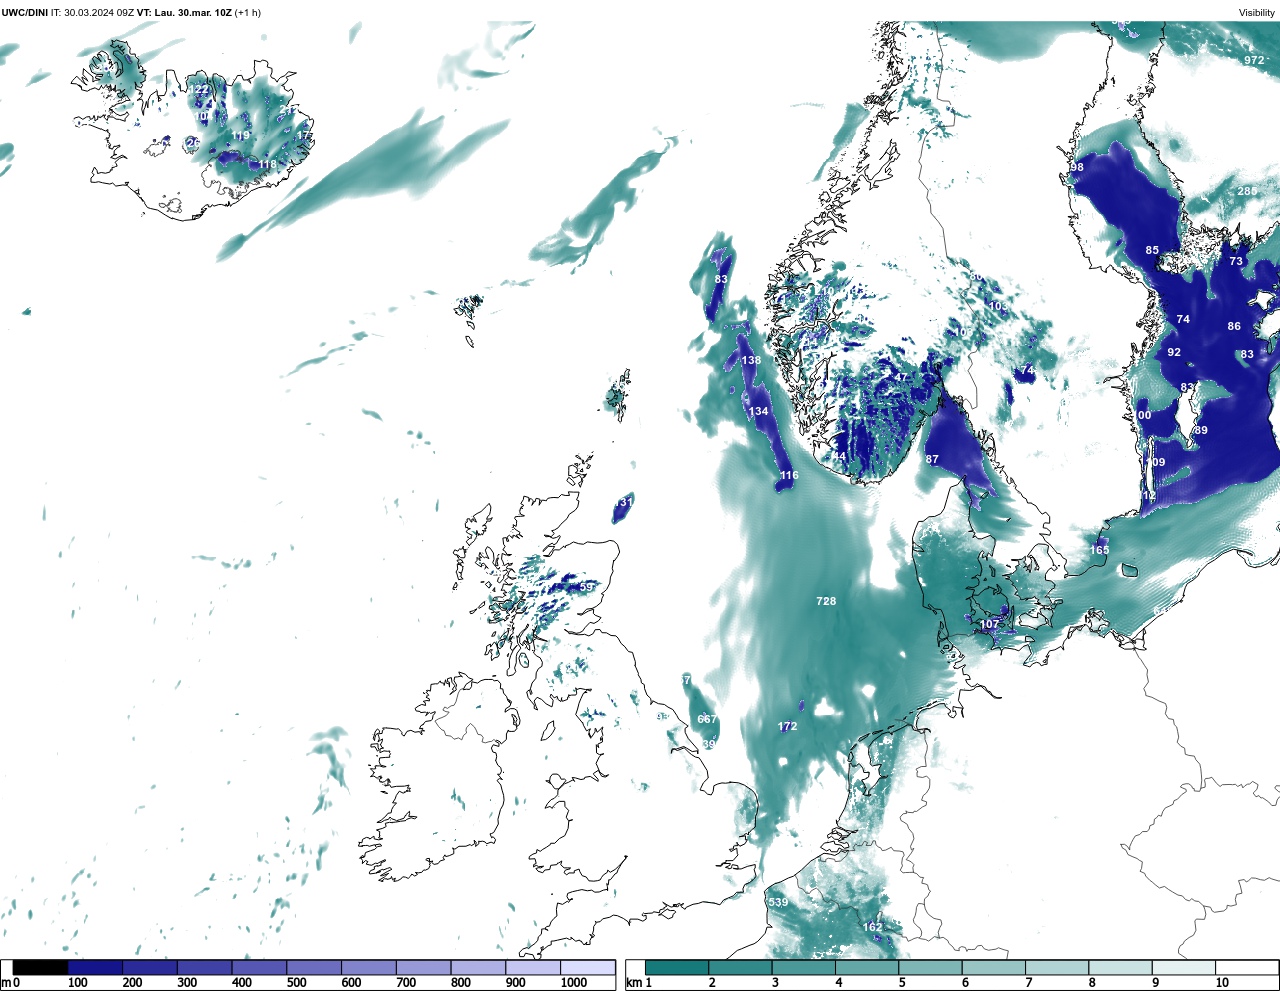Click the '286' value over Finland
The width and height of the screenshot is (1280, 991).
[1247, 191]
